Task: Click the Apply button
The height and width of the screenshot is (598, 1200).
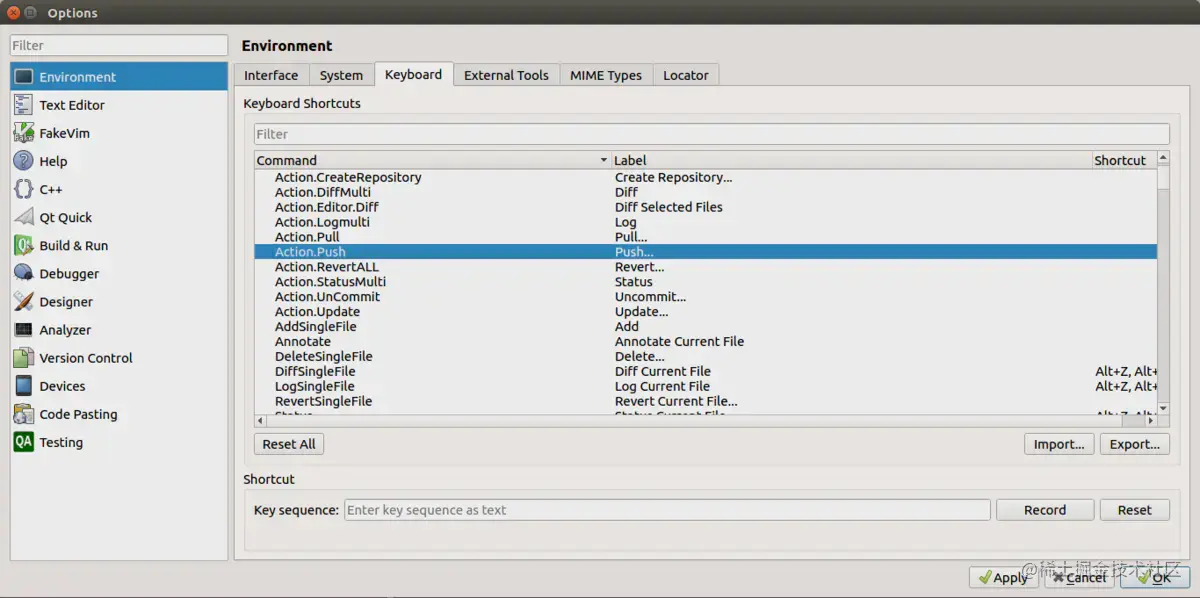Action: [1003, 578]
